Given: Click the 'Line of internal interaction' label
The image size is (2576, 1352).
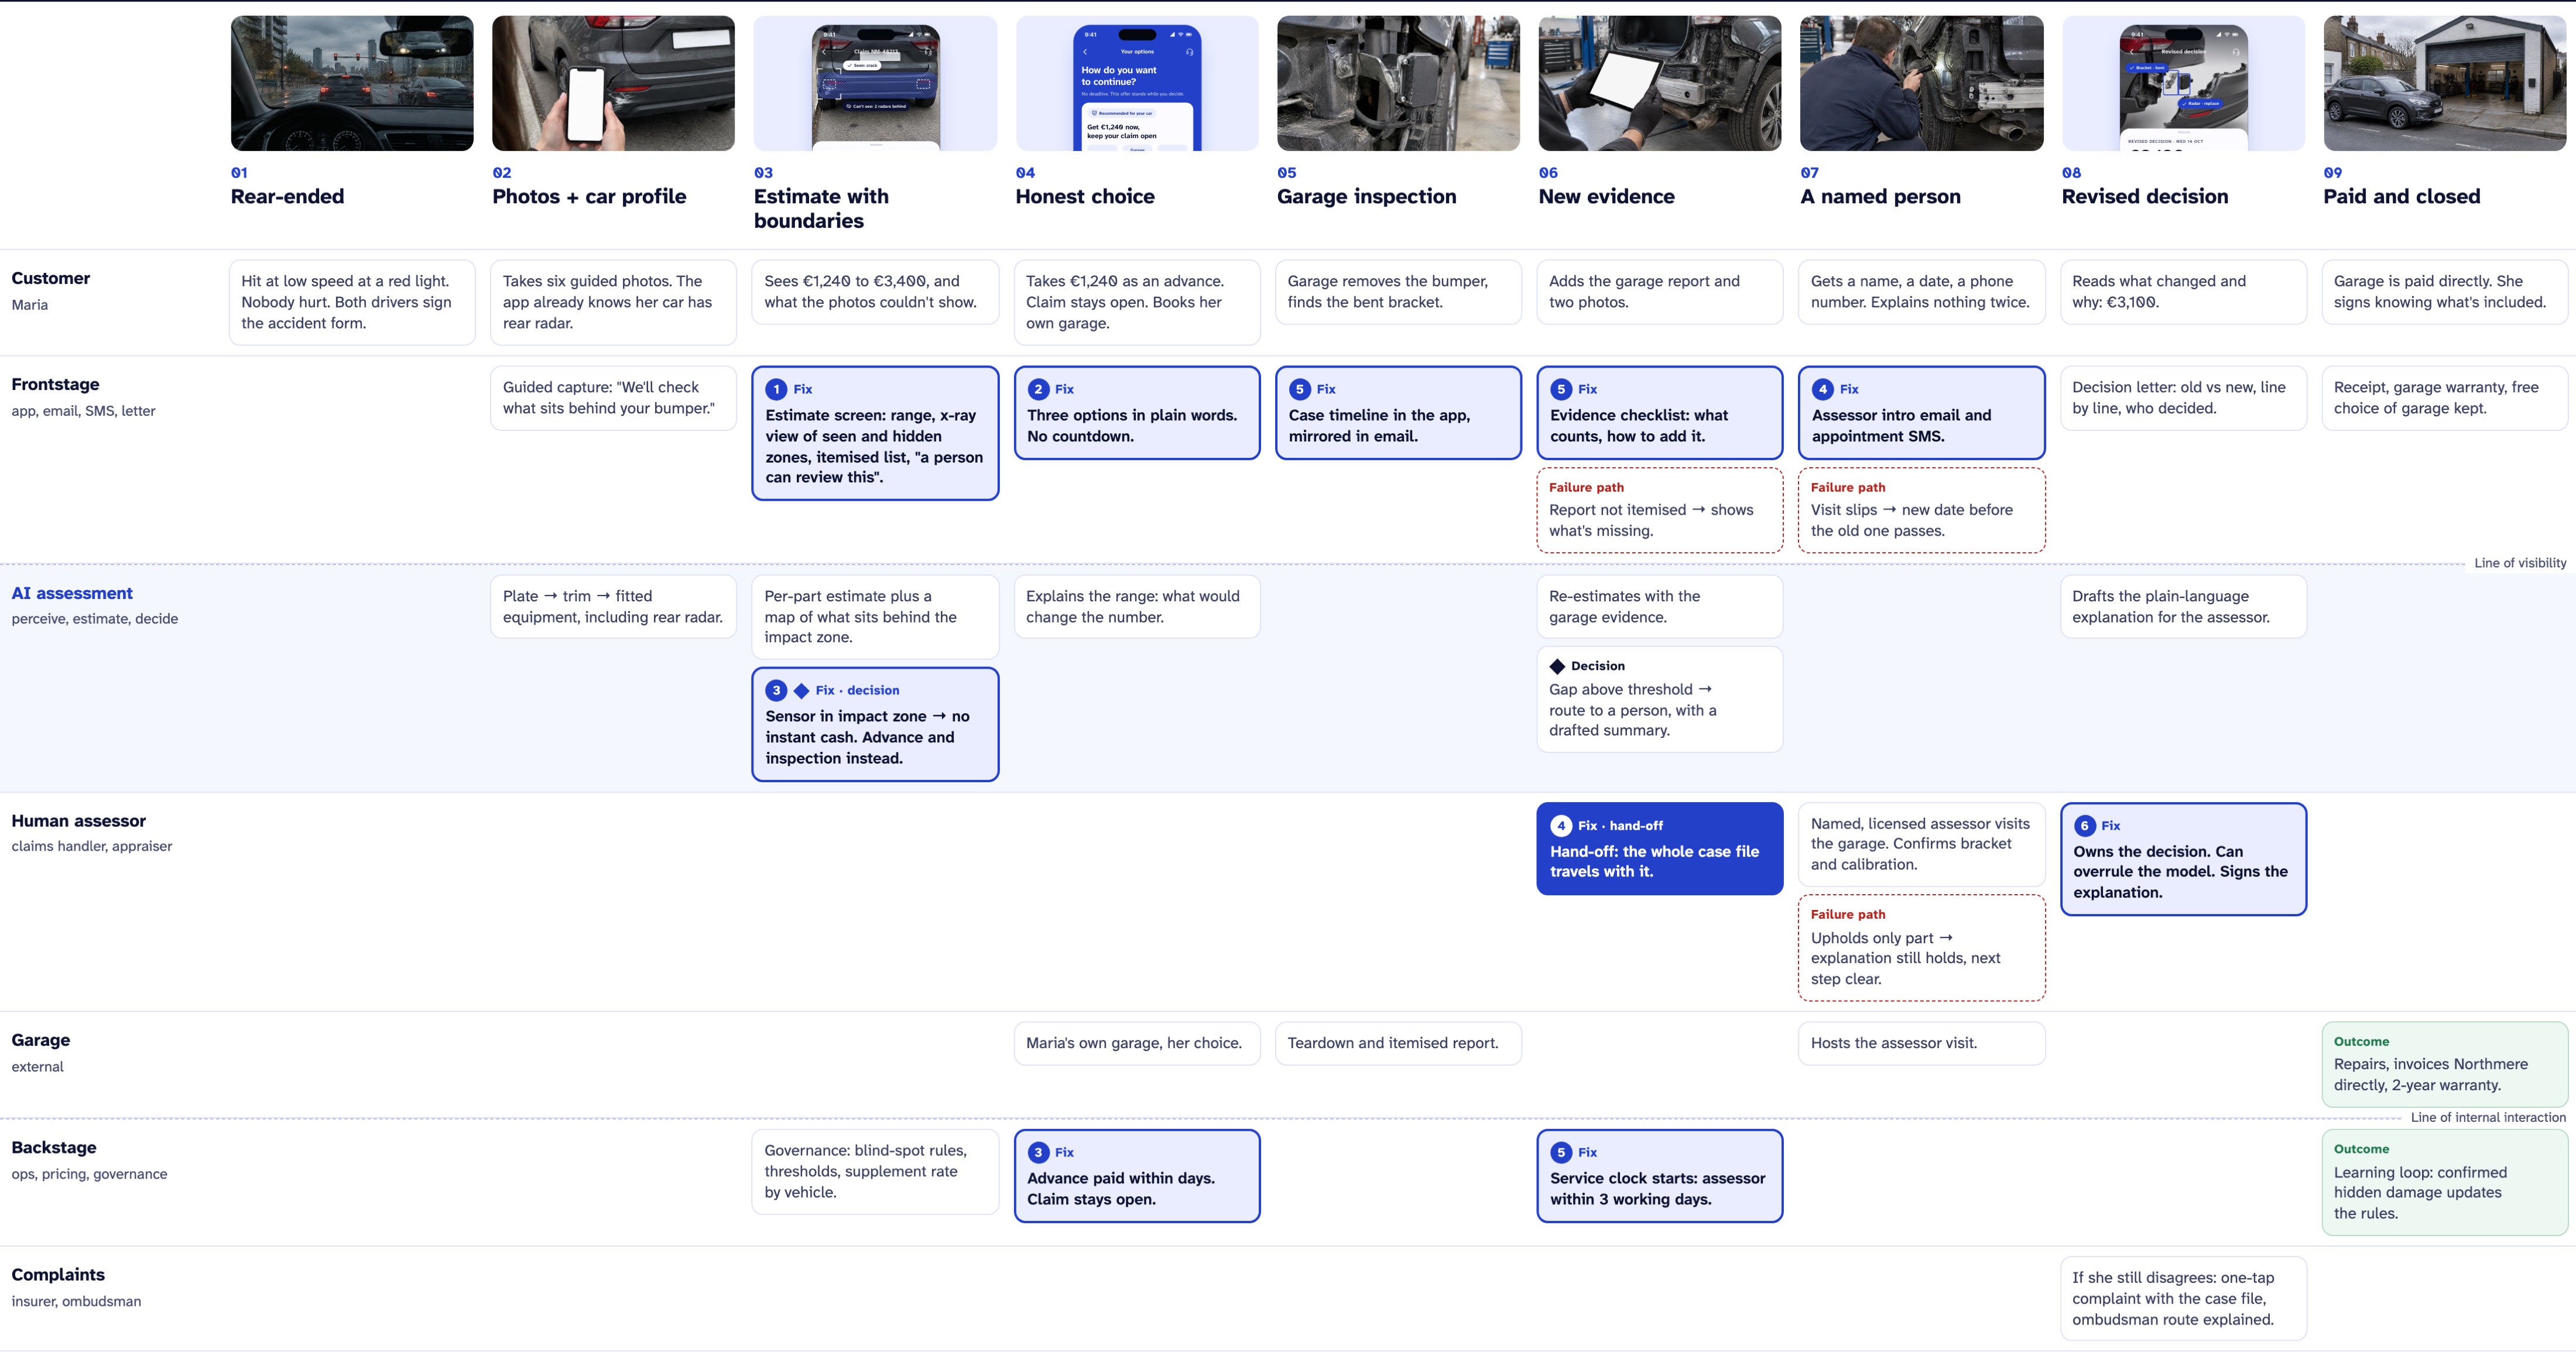Looking at the screenshot, I should click(x=2488, y=1117).
